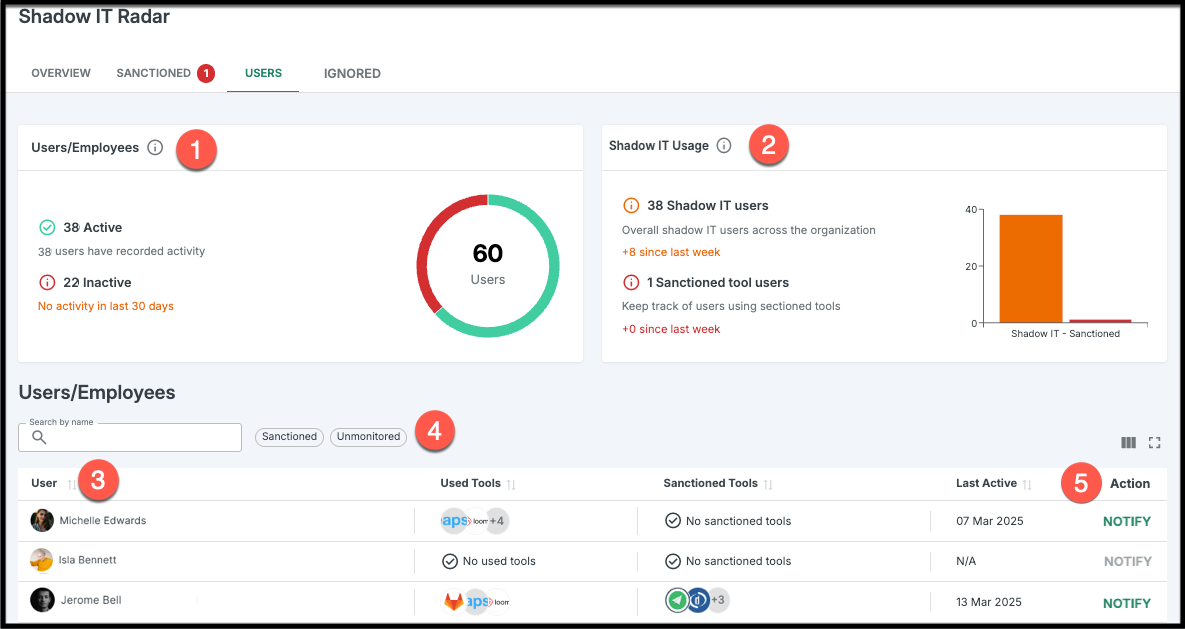Screen dimensions: 1185x629
Task: Click the GitLab tool icon in Jerome Bell's row
Action: [x=453, y=602]
